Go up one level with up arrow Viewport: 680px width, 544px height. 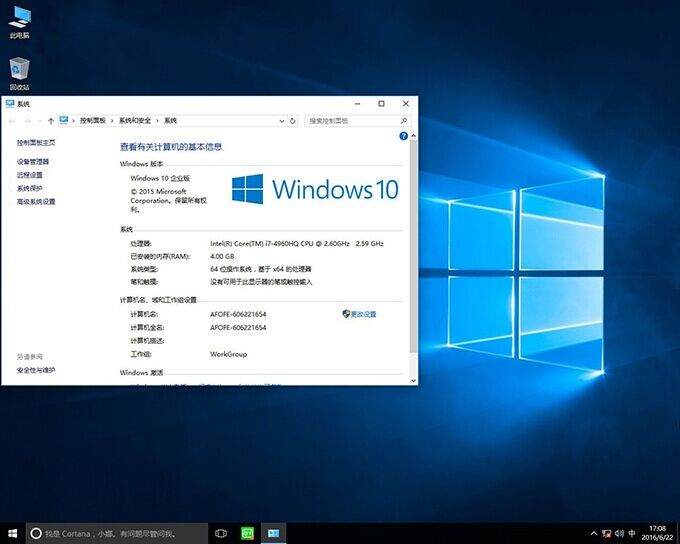(x=50, y=120)
